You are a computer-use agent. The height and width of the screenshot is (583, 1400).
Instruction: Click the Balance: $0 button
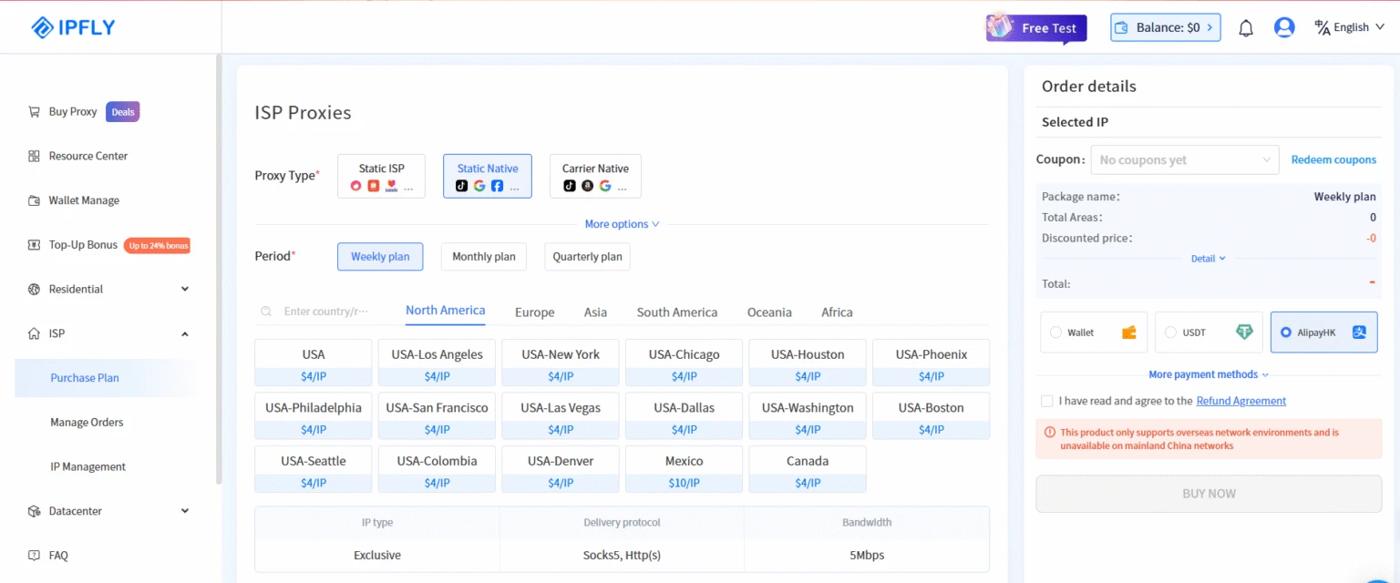click(1166, 28)
